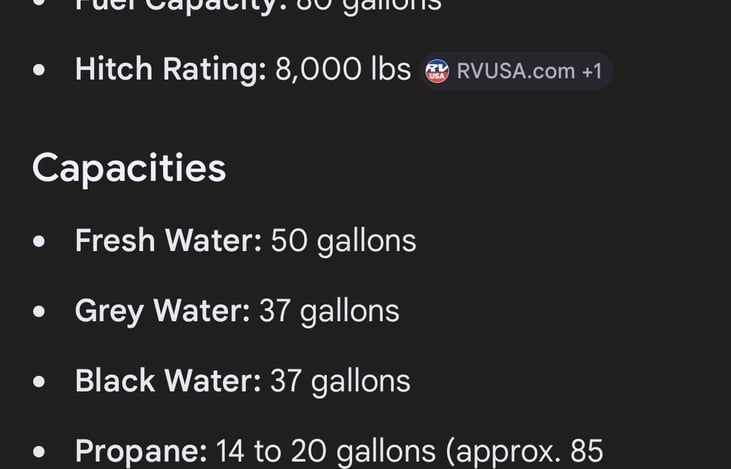Click the bullet point before Grey Water

click(x=39, y=311)
